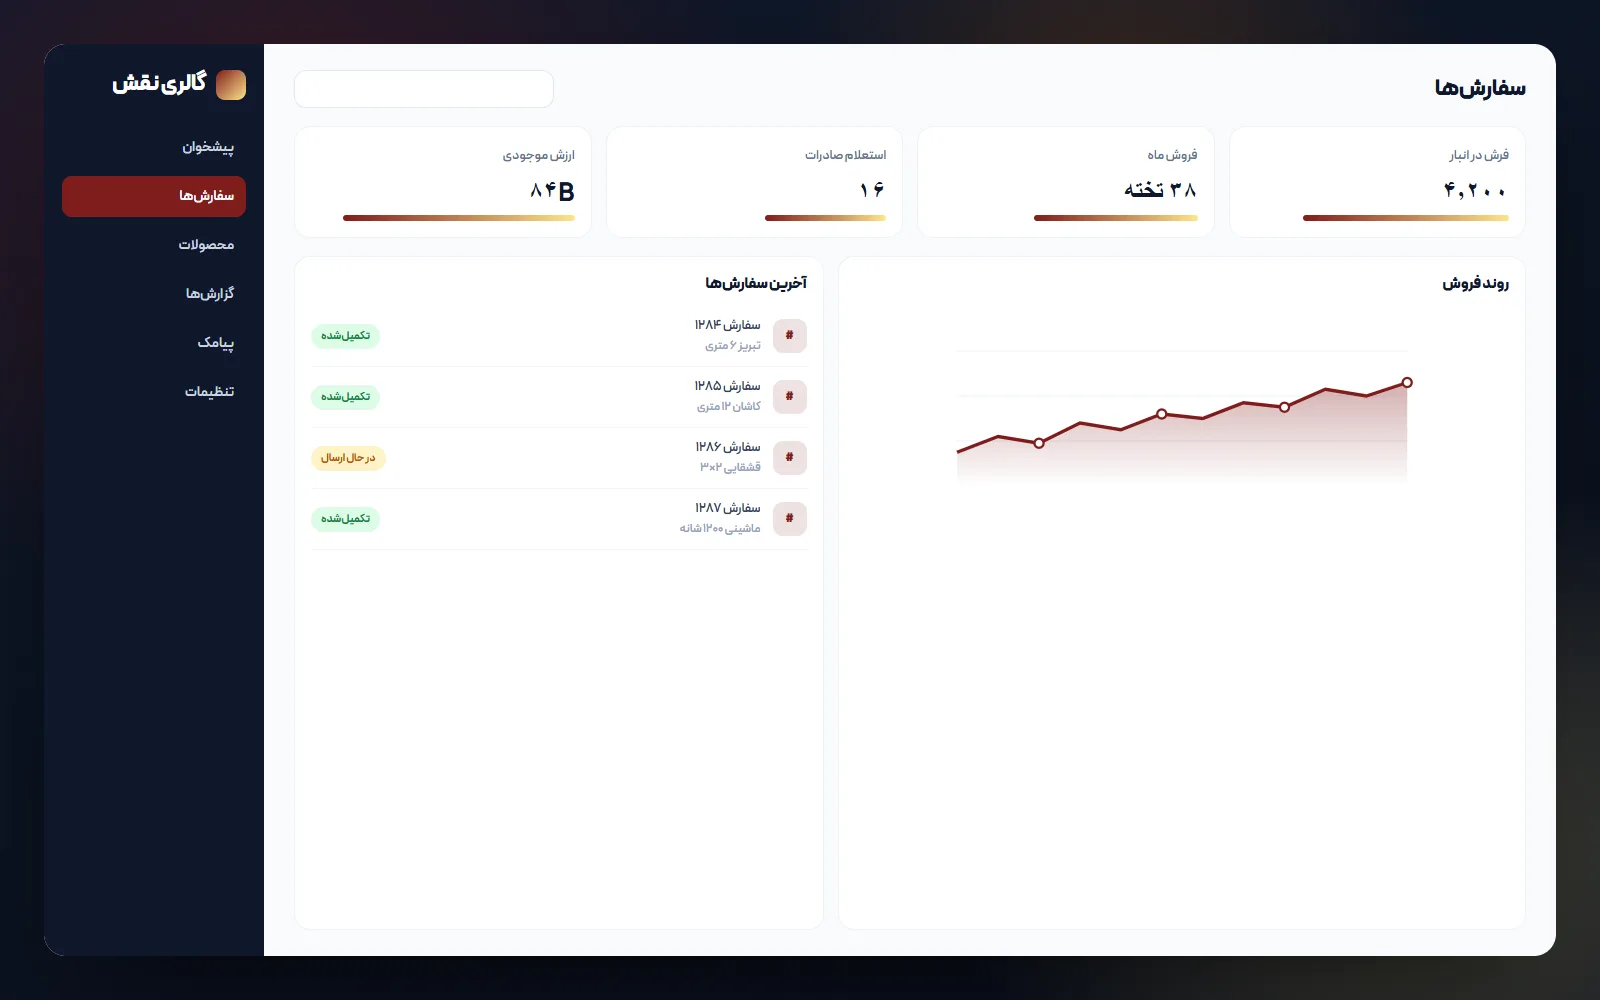Click the # icon of سفارش ۱۲۸۴

point(790,336)
